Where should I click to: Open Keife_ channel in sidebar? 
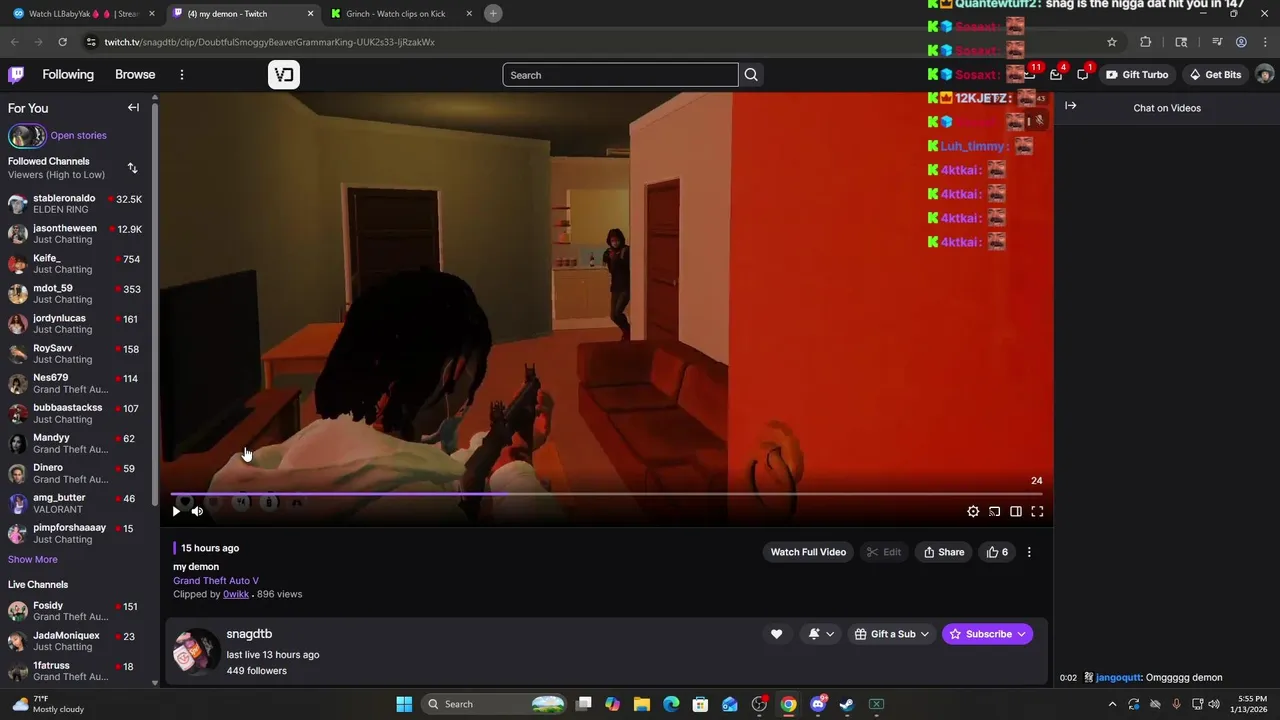[76, 264]
